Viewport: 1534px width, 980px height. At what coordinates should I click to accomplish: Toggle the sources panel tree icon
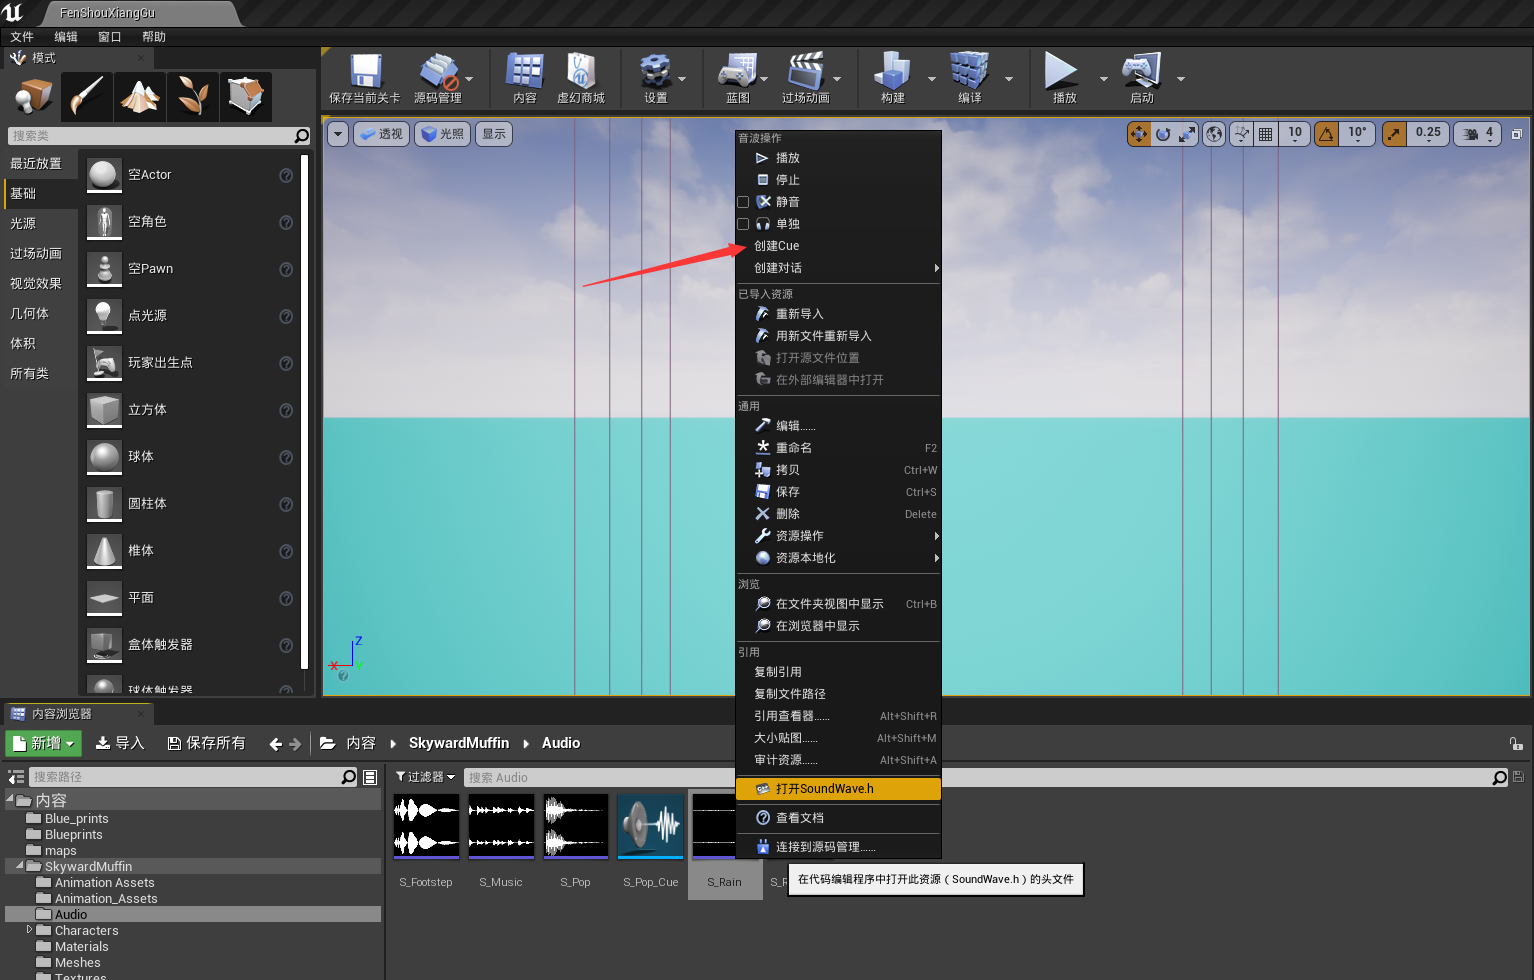[16, 777]
